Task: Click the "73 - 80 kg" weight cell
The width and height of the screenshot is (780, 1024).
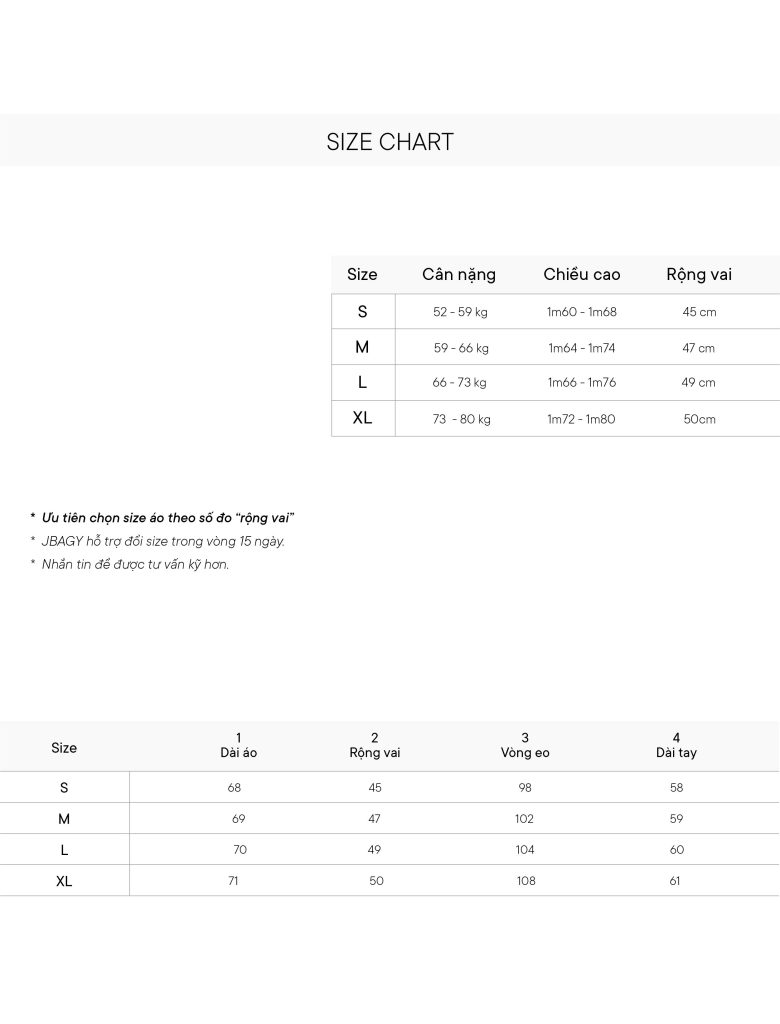Action: coord(461,419)
